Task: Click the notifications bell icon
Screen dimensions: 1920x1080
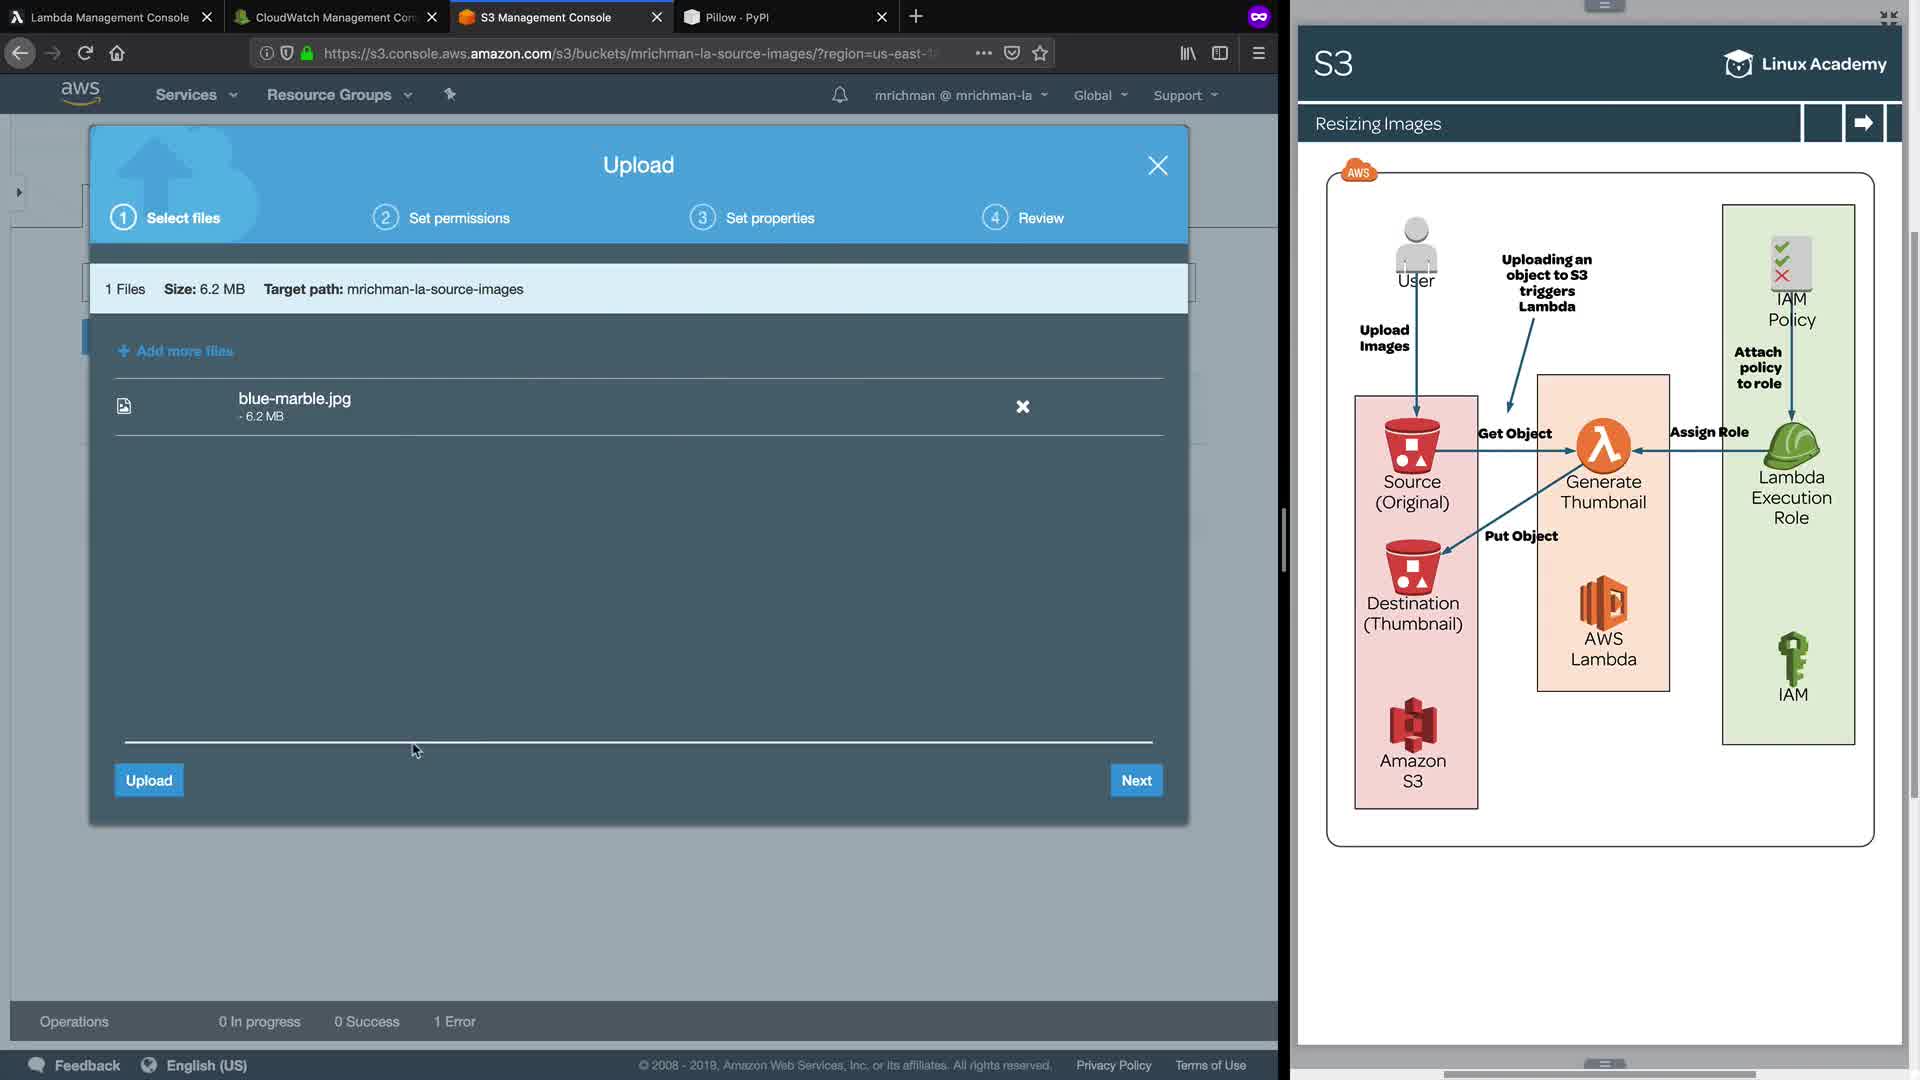Action: pos(839,95)
